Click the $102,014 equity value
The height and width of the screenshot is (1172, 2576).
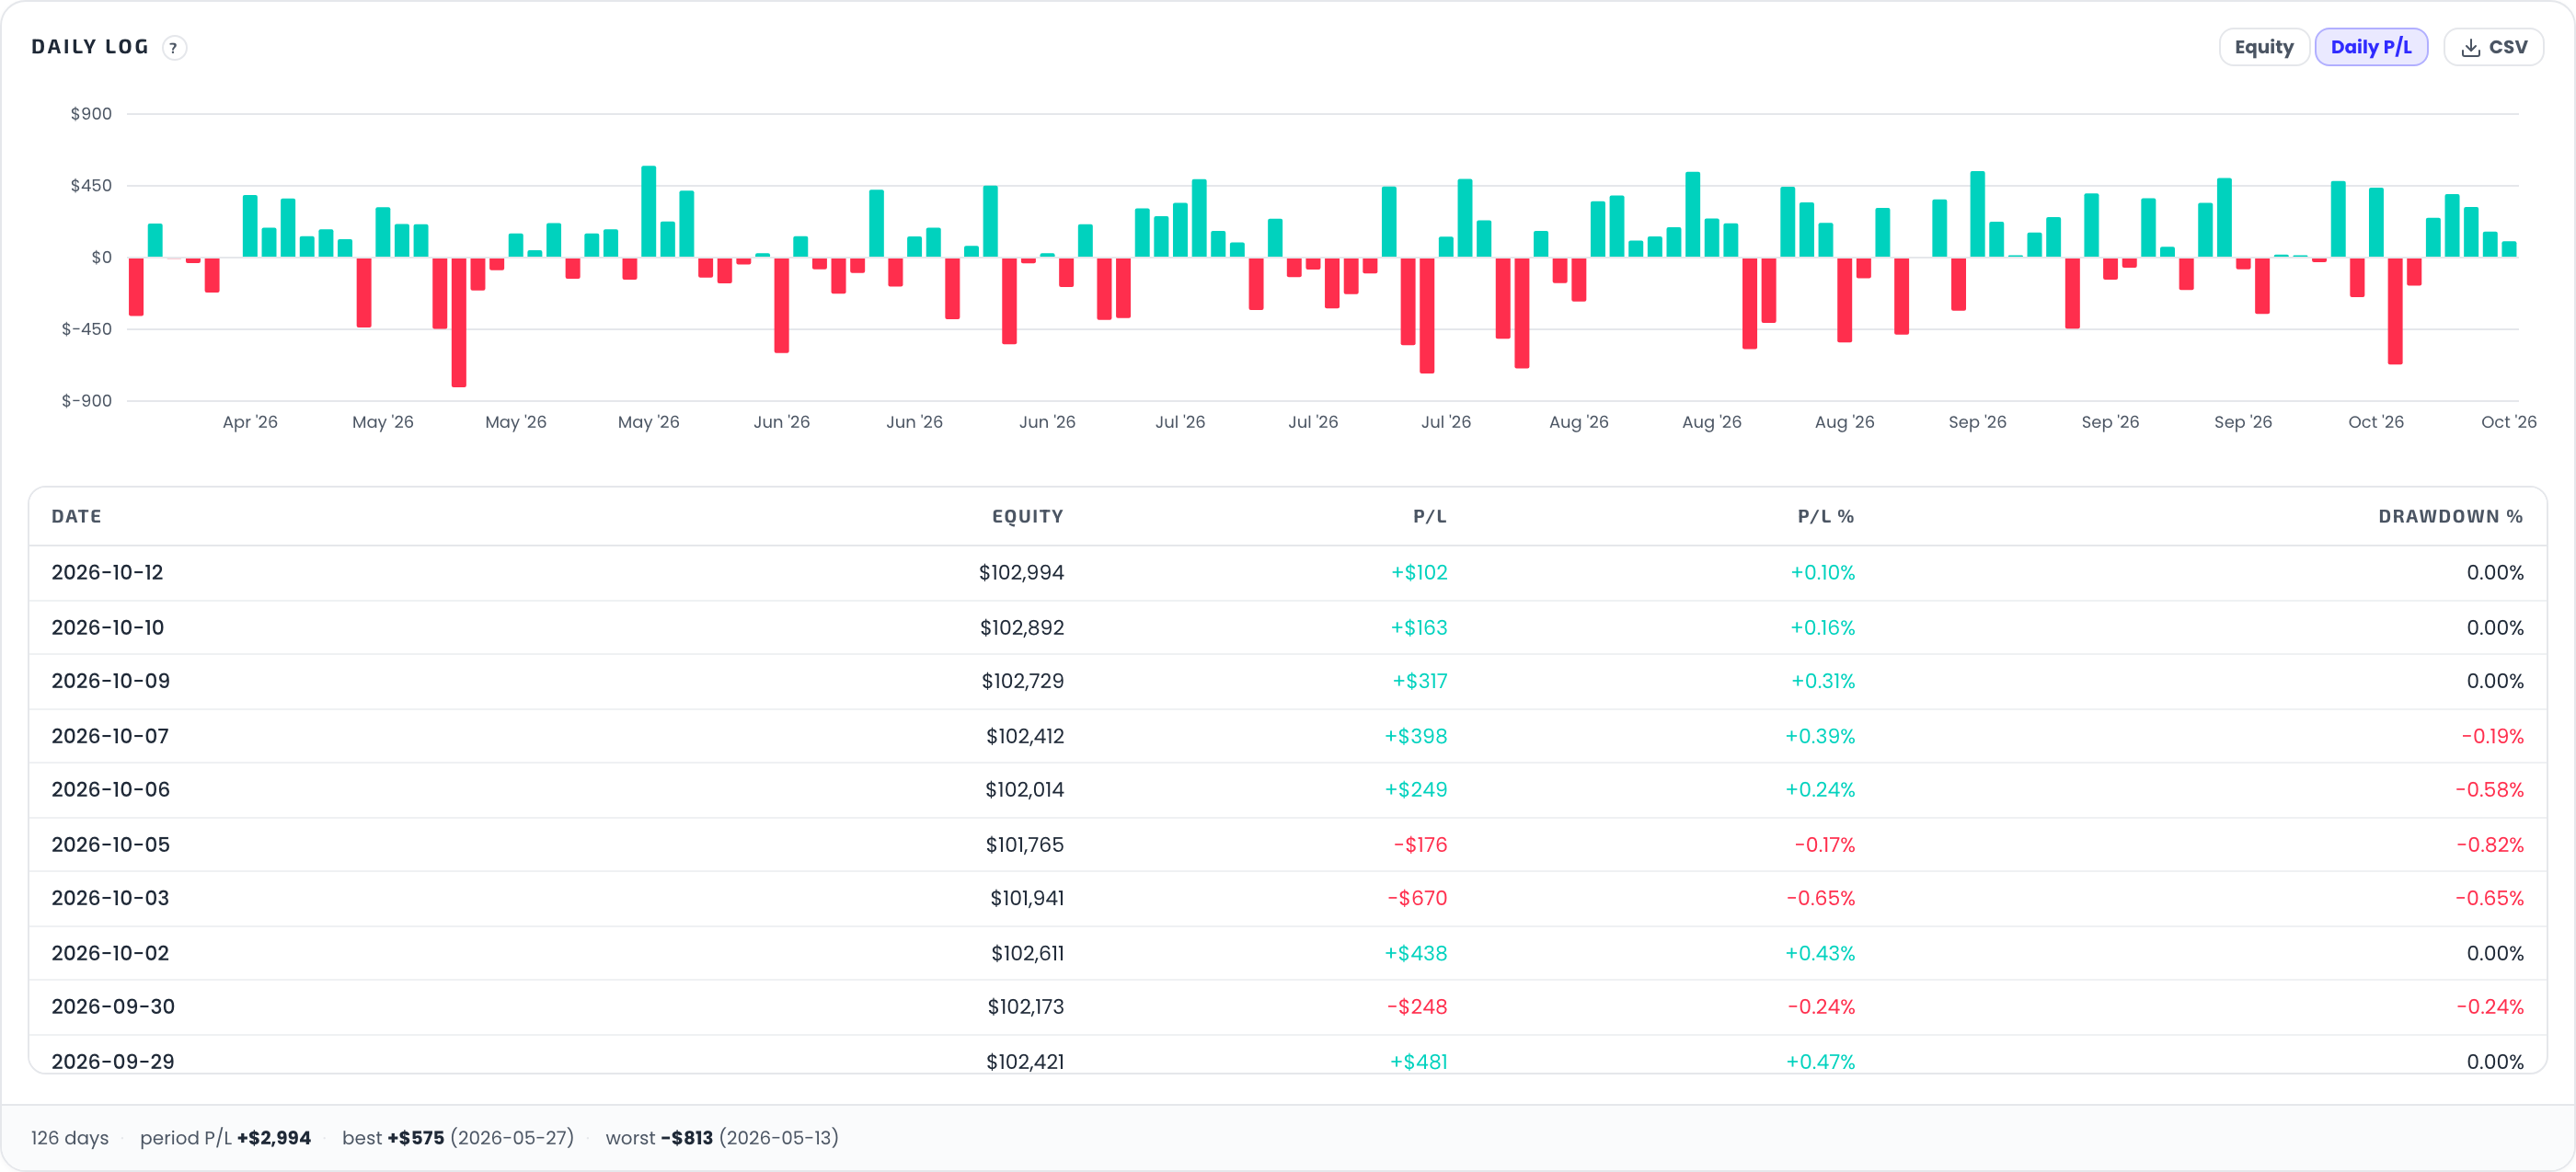coord(1024,790)
